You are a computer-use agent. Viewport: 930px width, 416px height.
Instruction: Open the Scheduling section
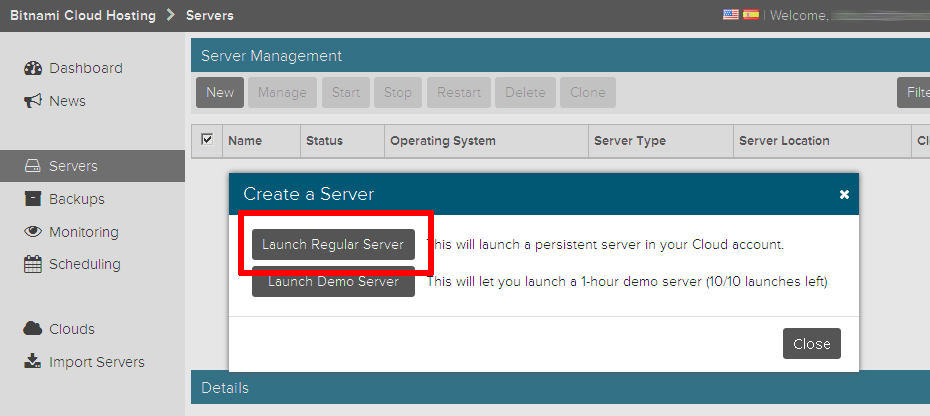(x=85, y=264)
